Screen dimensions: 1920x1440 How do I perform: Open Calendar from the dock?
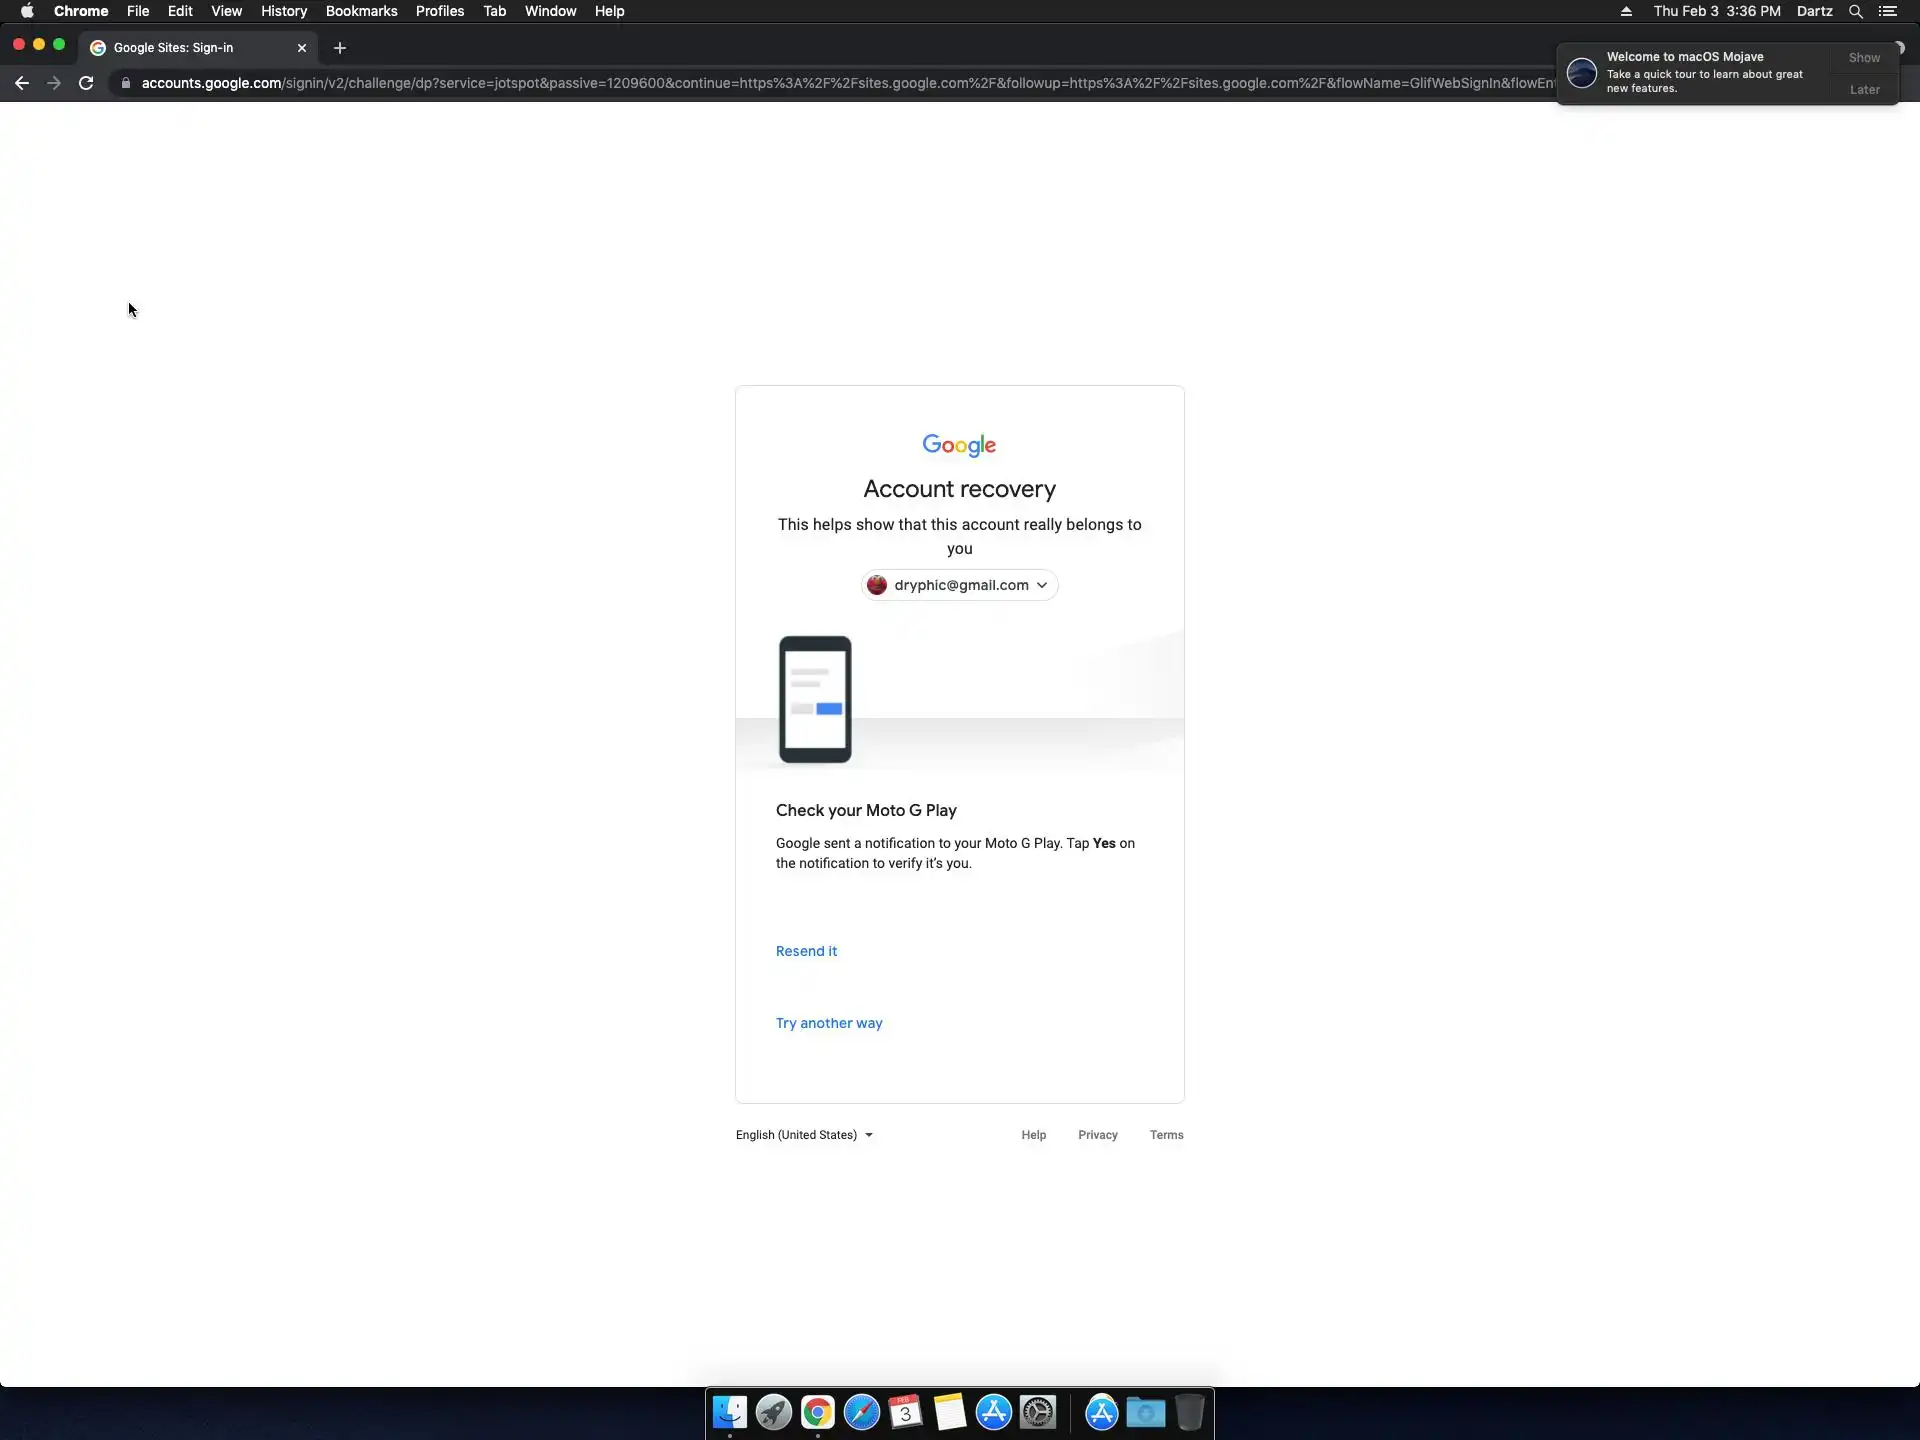click(905, 1412)
